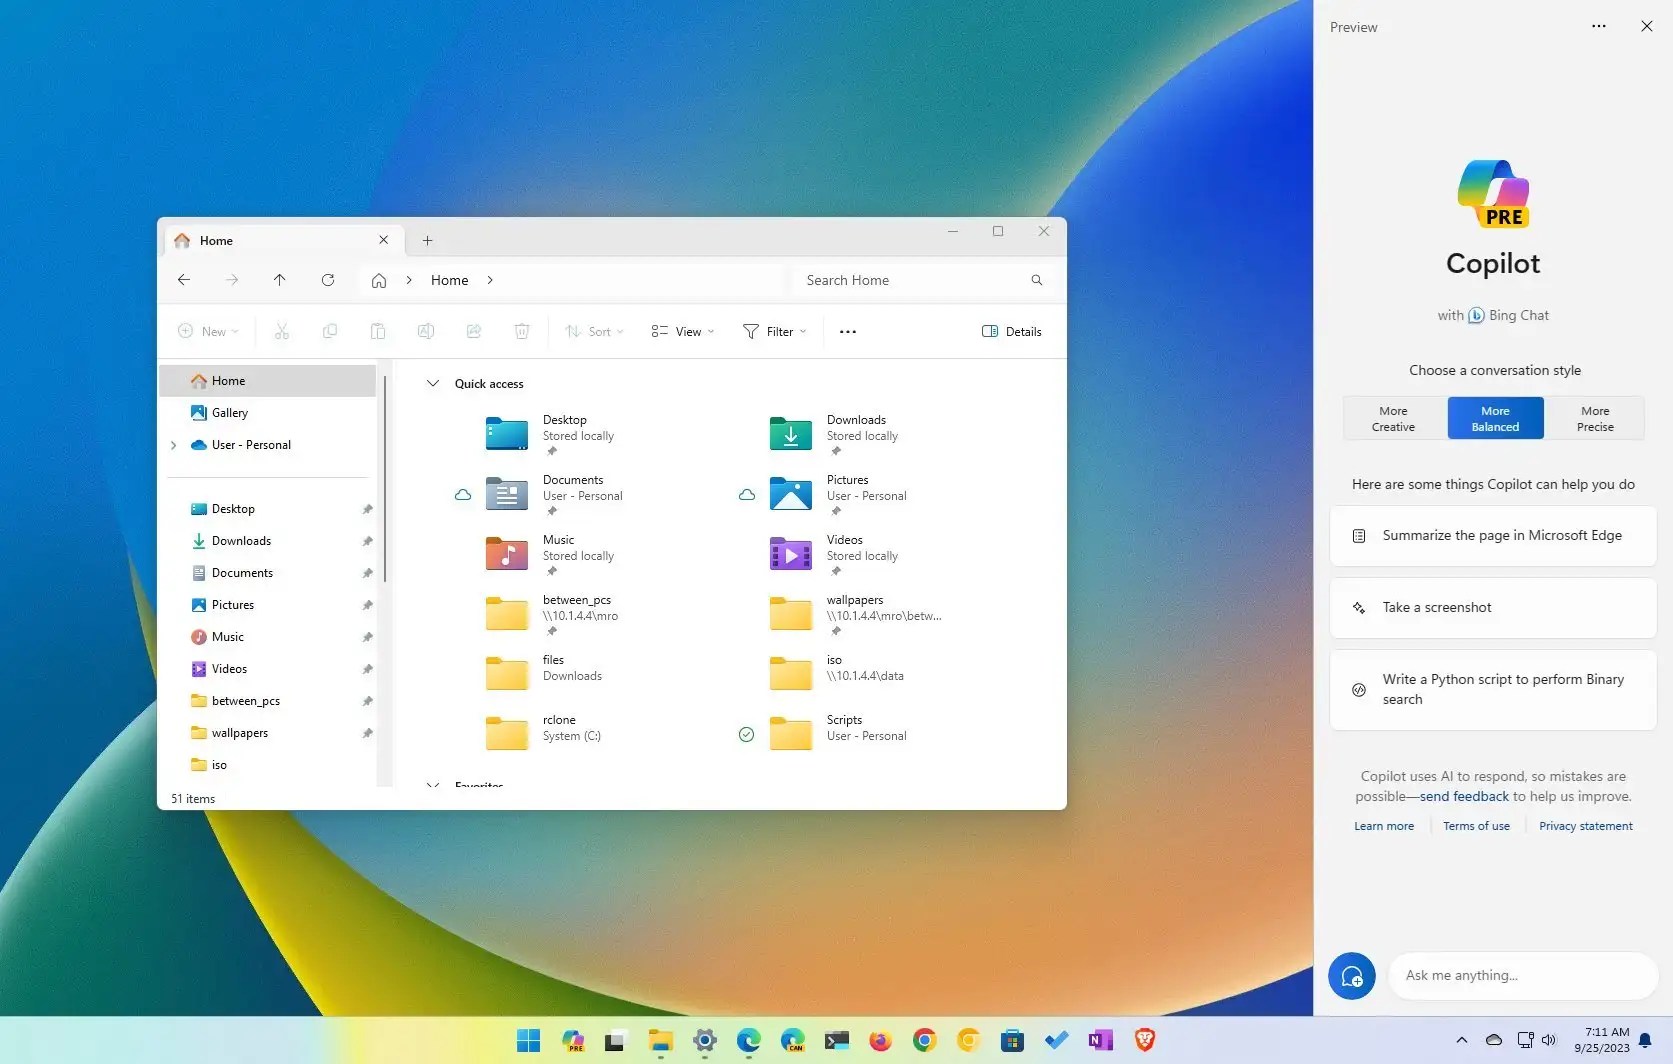Click the breadcrumb chevron after Home
The height and width of the screenshot is (1064, 1673).
tap(490, 280)
